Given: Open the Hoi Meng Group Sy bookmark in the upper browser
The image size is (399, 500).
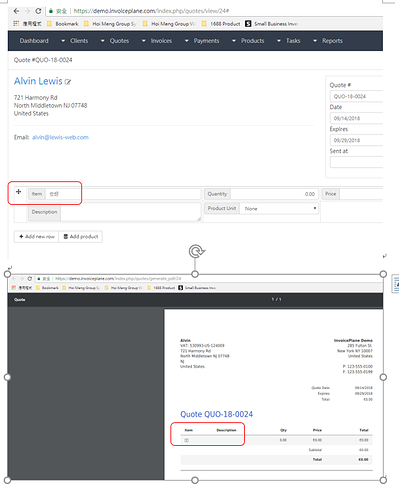Looking at the screenshot, I should tap(110, 24).
